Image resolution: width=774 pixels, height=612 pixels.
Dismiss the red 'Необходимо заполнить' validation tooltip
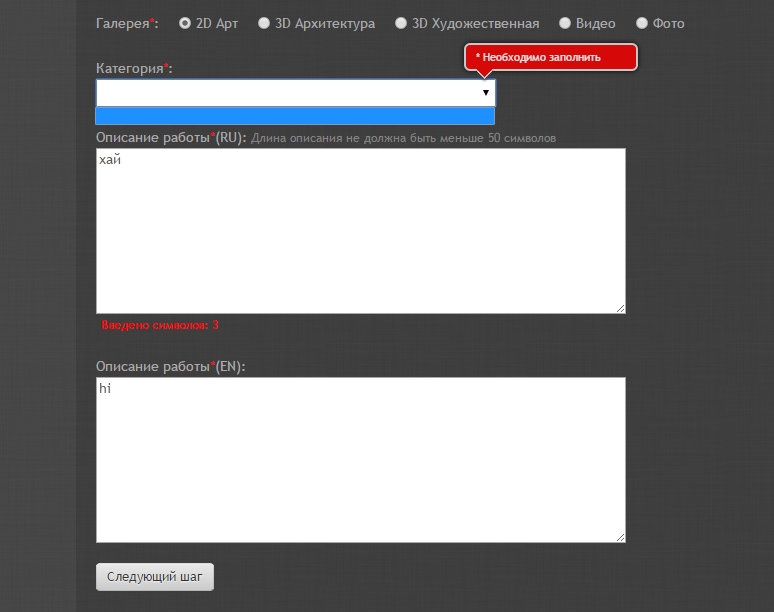(x=551, y=58)
